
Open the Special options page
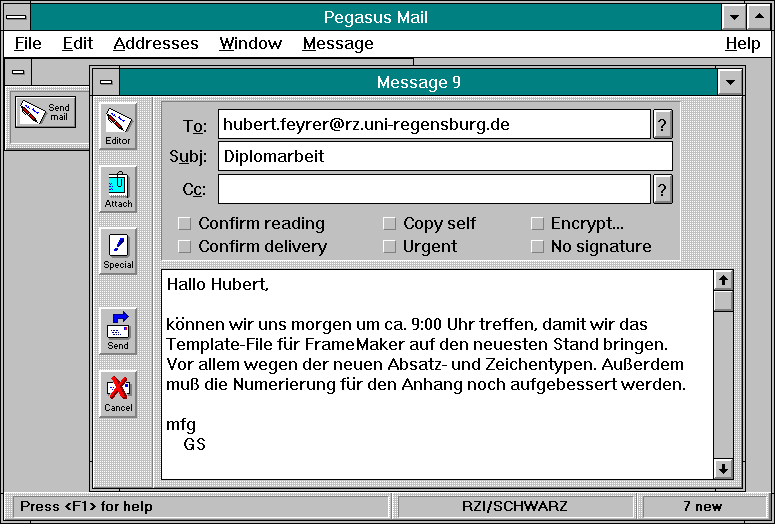tap(118, 251)
